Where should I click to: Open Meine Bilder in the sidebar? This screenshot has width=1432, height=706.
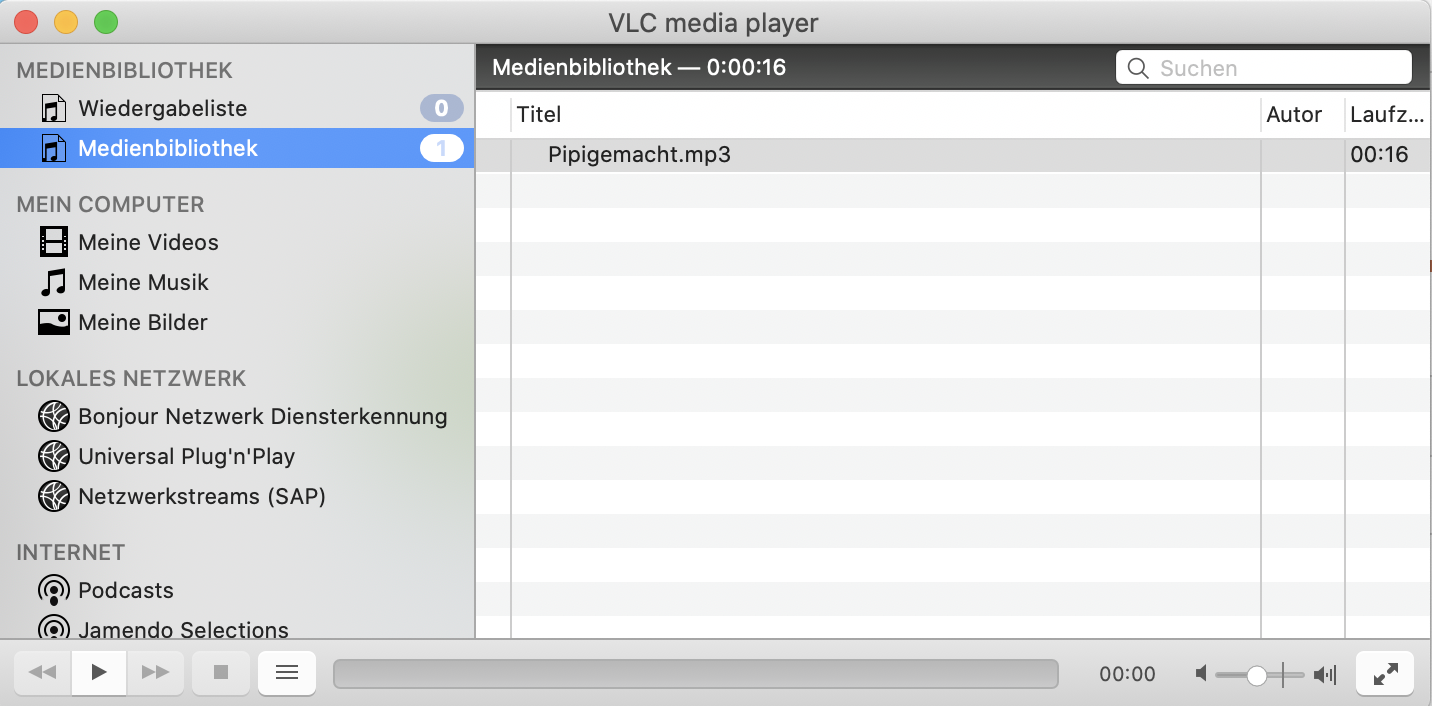237,322
